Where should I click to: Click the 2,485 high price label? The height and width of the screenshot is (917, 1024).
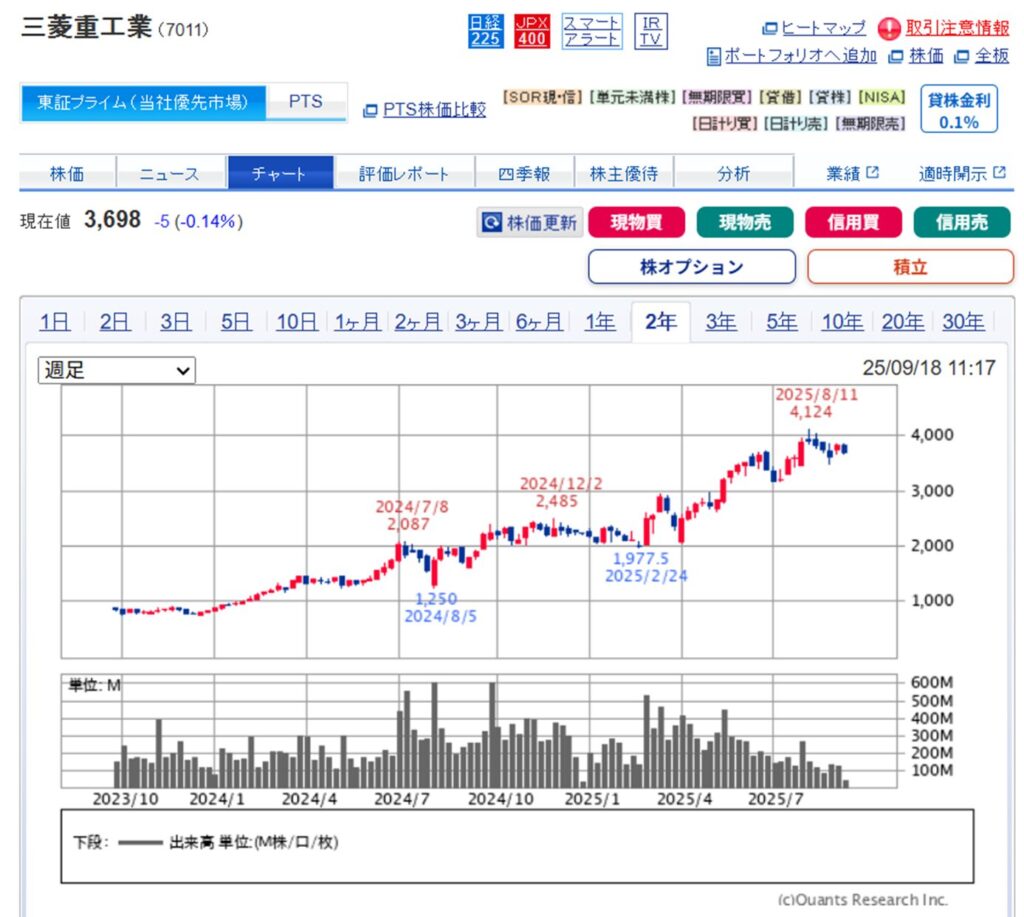(x=557, y=501)
